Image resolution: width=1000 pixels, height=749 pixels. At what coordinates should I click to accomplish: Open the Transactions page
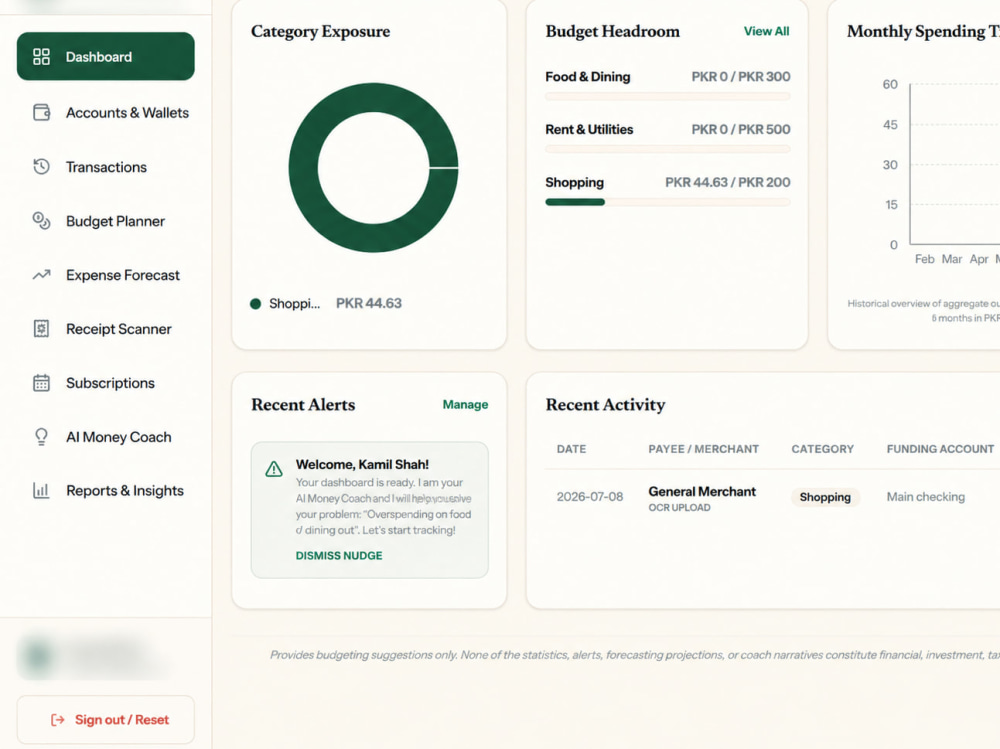coord(106,167)
